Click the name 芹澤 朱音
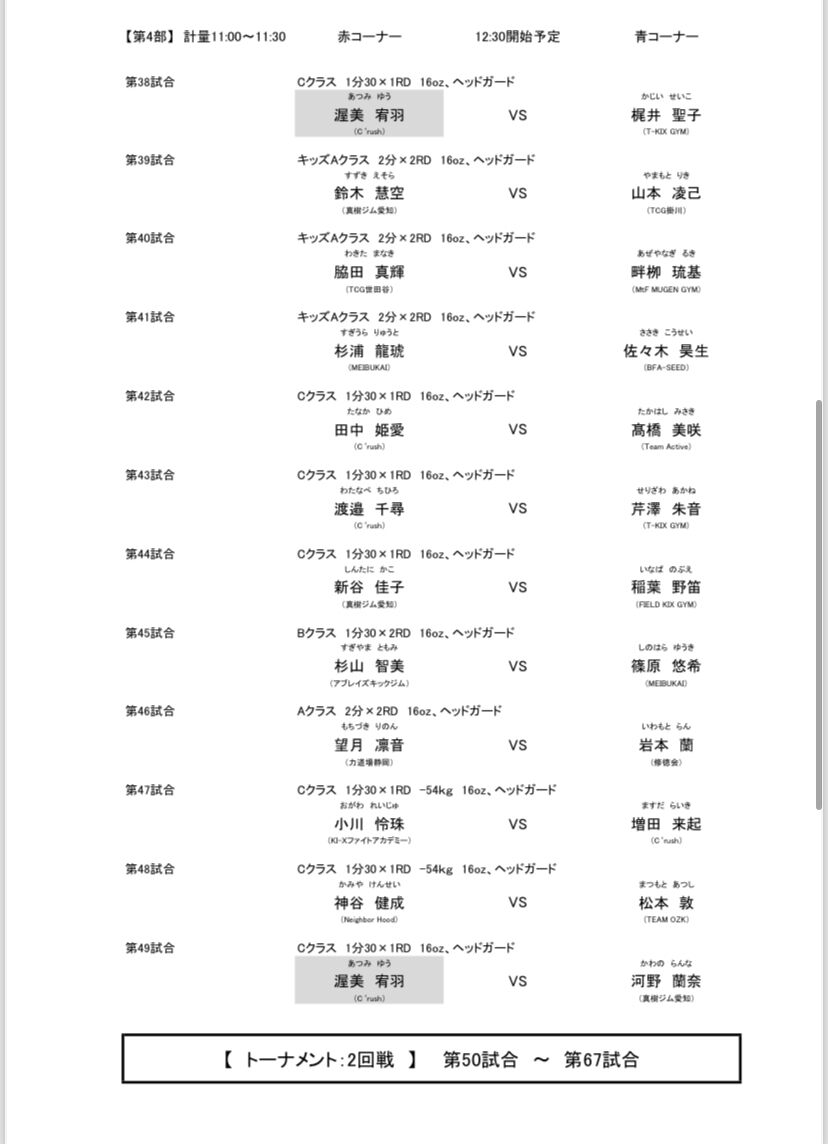Screen dimensions: 828x1144 [x=666, y=509]
